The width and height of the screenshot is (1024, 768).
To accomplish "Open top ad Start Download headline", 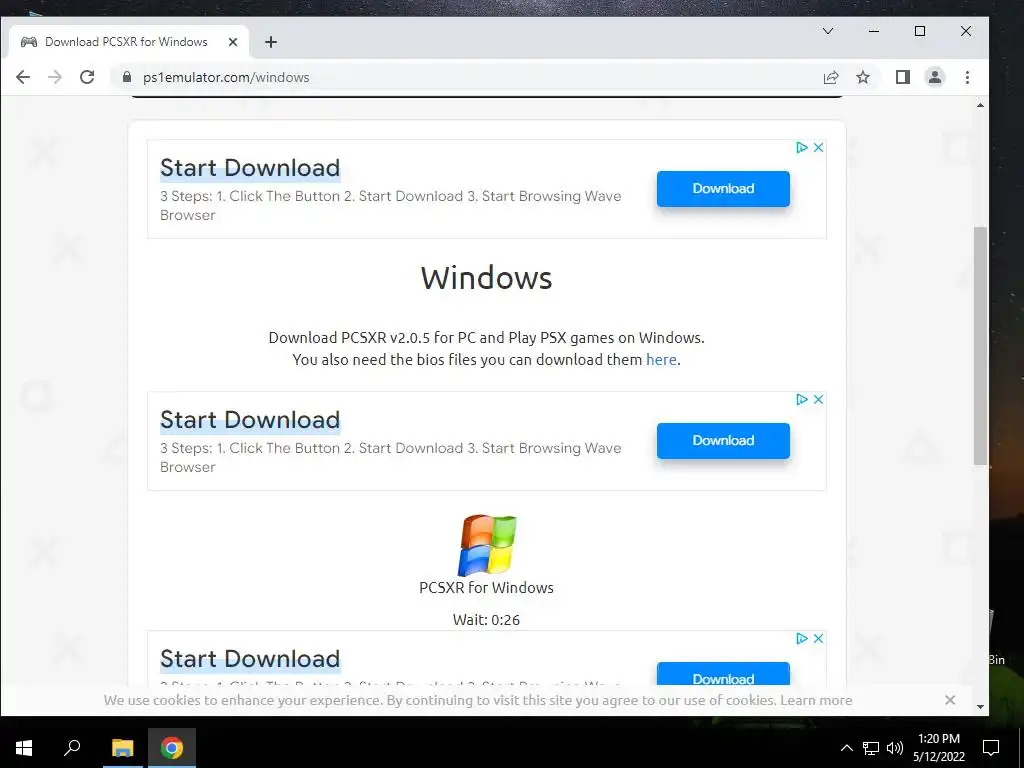I will pyautogui.click(x=250, y=168).
